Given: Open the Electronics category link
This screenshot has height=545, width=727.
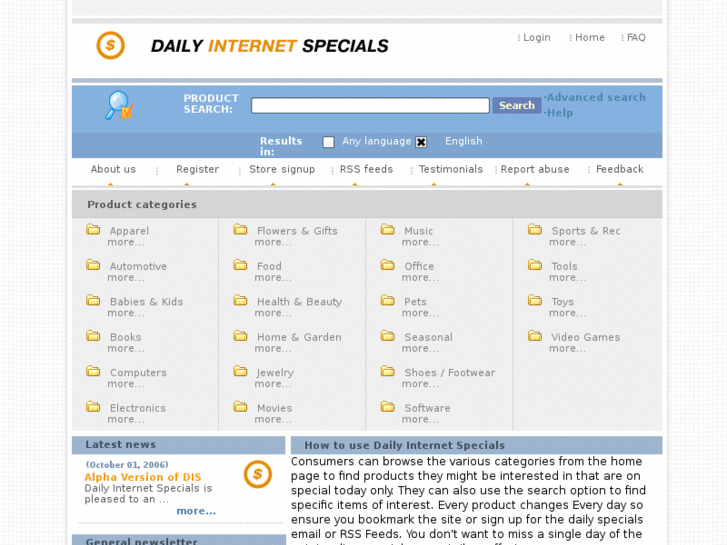Looking at the screenshot, I should [138, 408].
